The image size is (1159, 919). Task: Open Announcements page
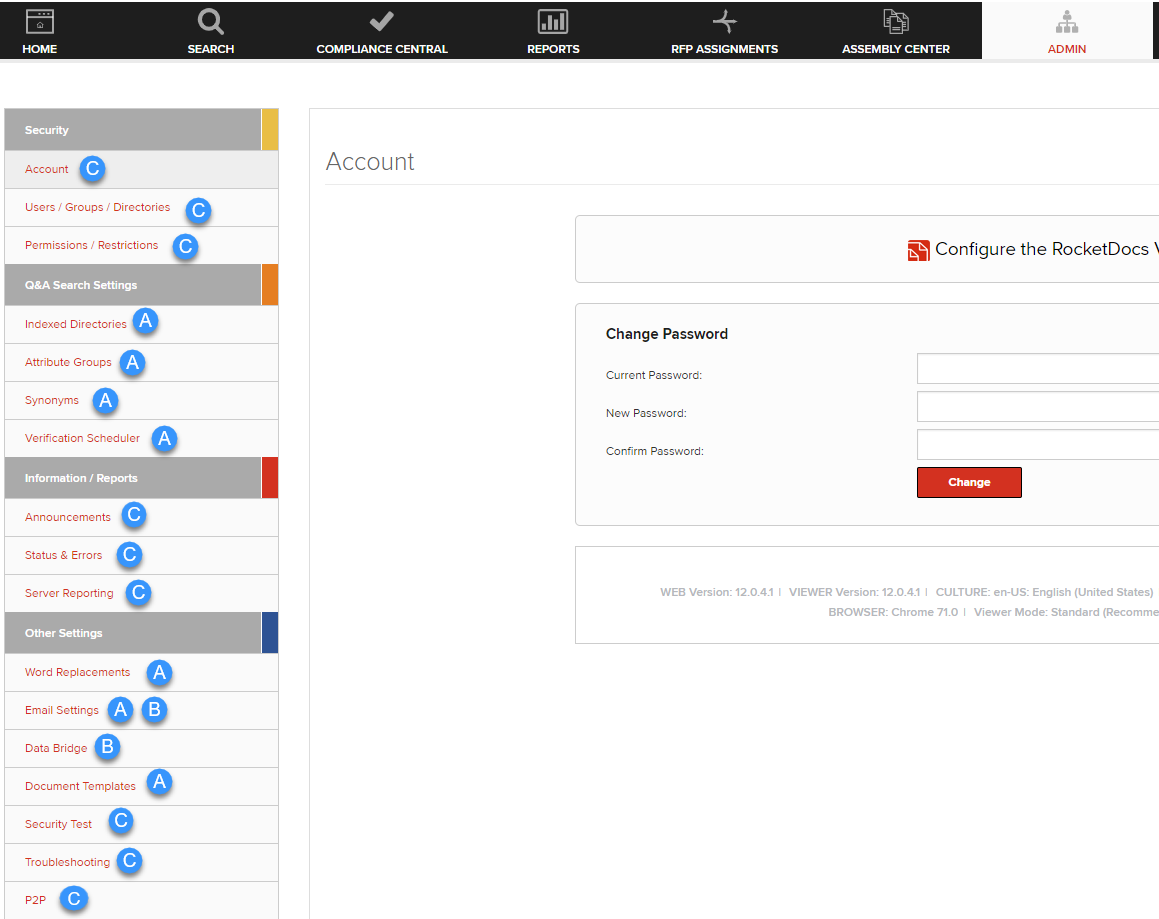(x=68, y=518)
